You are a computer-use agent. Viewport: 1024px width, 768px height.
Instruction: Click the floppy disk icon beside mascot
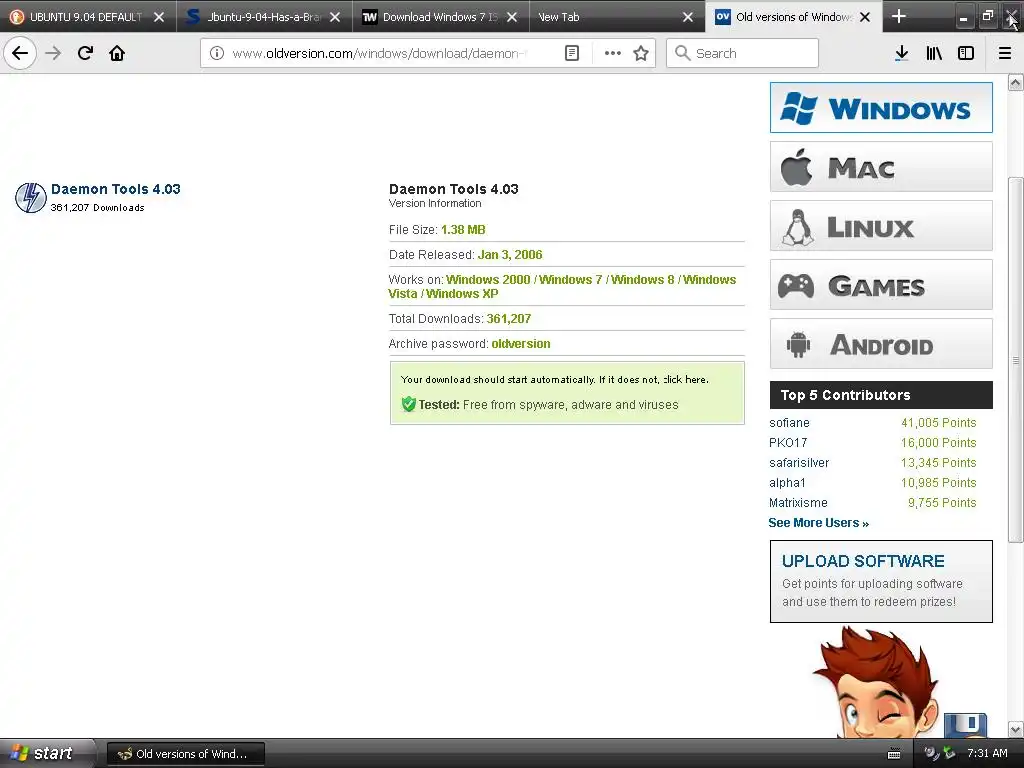965,725
